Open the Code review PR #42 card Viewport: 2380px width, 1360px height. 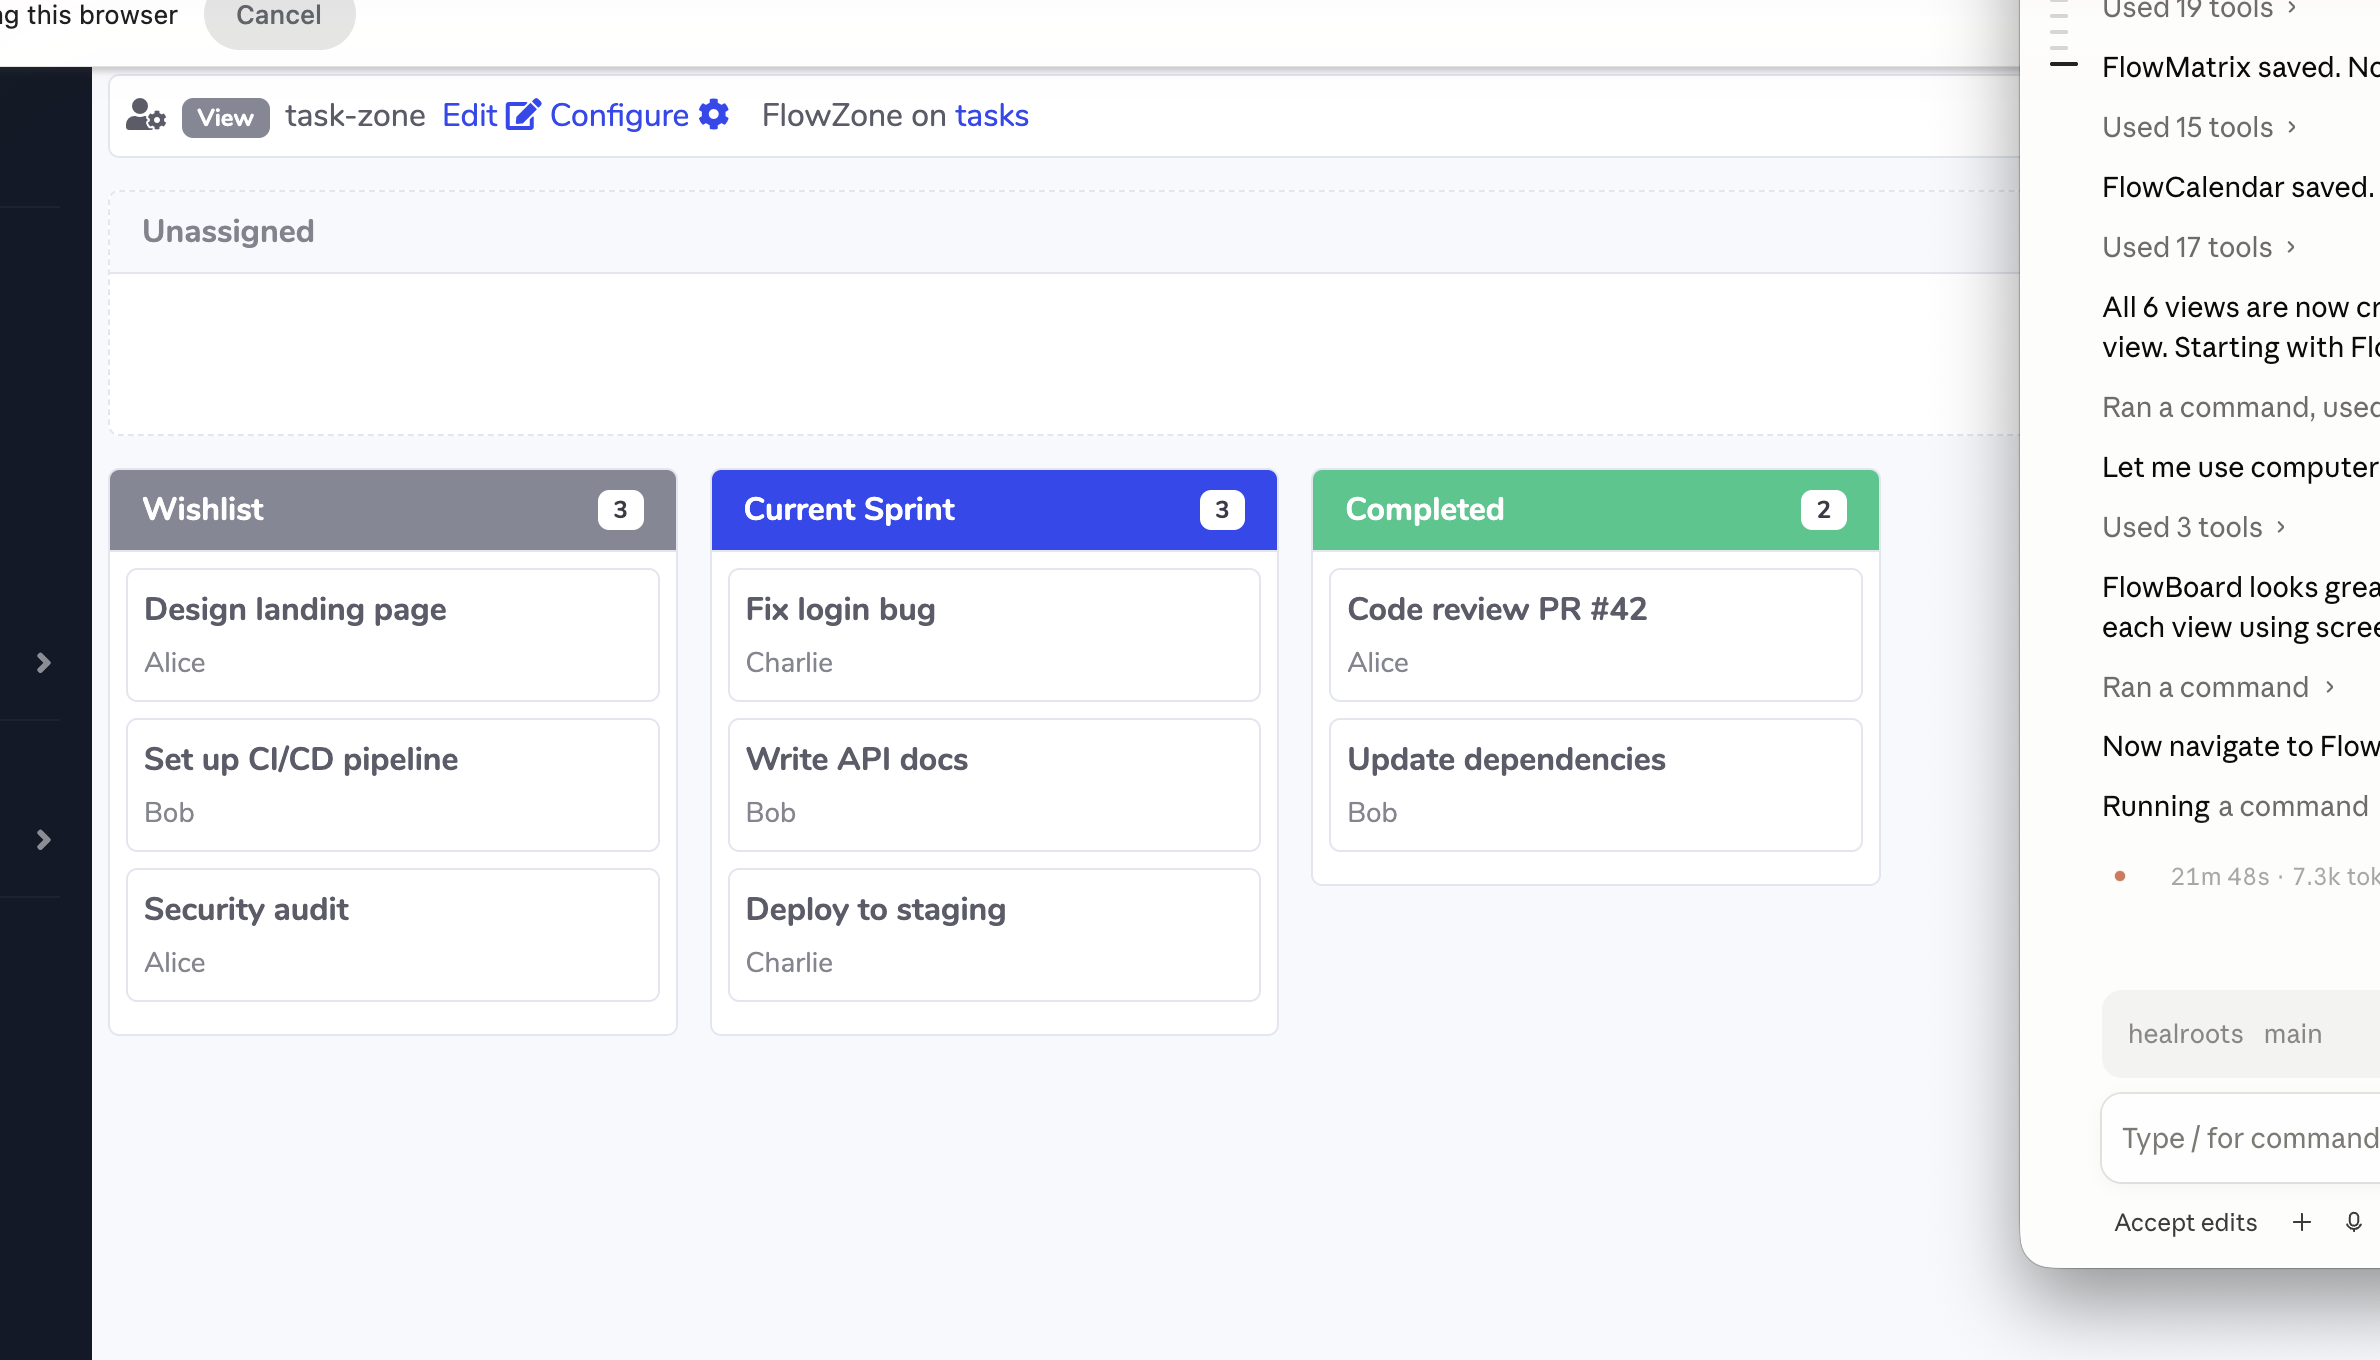(1596, 635)
